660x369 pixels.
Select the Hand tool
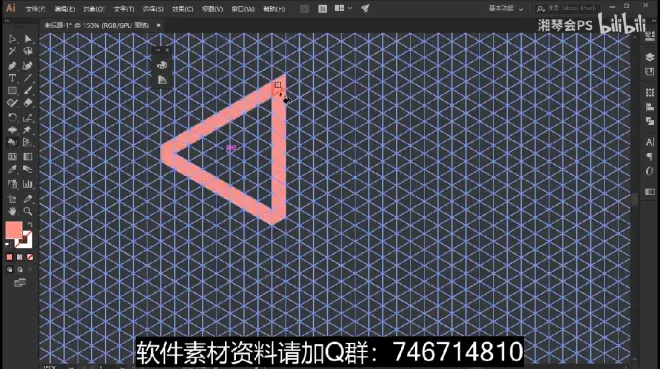(x=12, y=211)
